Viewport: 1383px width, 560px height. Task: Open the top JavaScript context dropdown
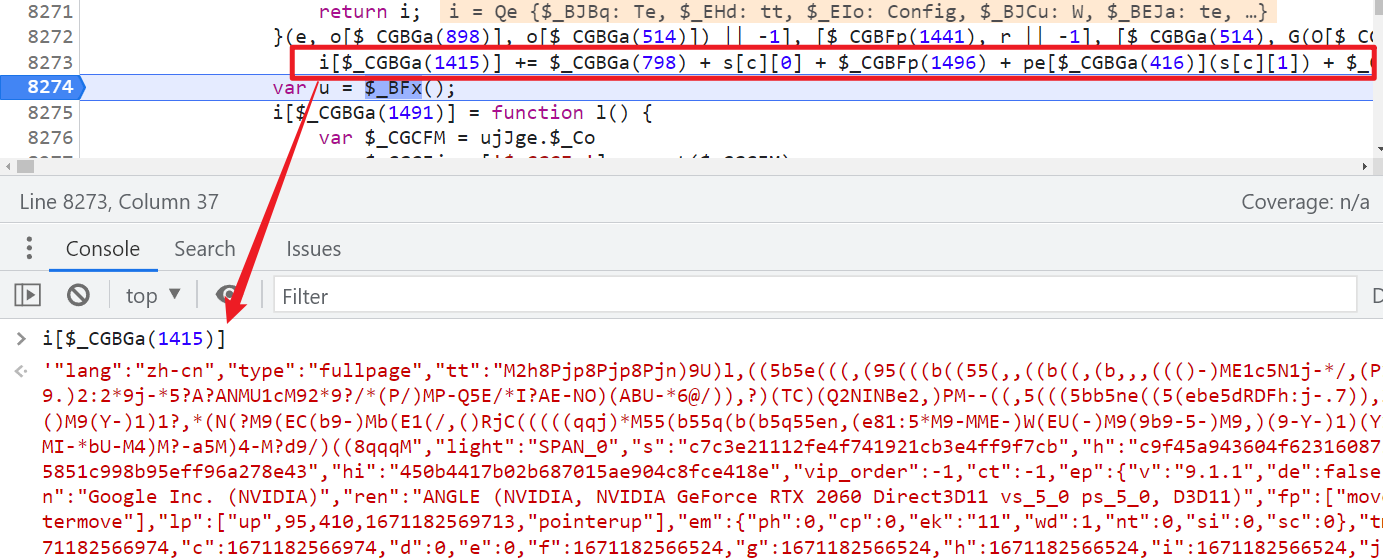(153, 296)
